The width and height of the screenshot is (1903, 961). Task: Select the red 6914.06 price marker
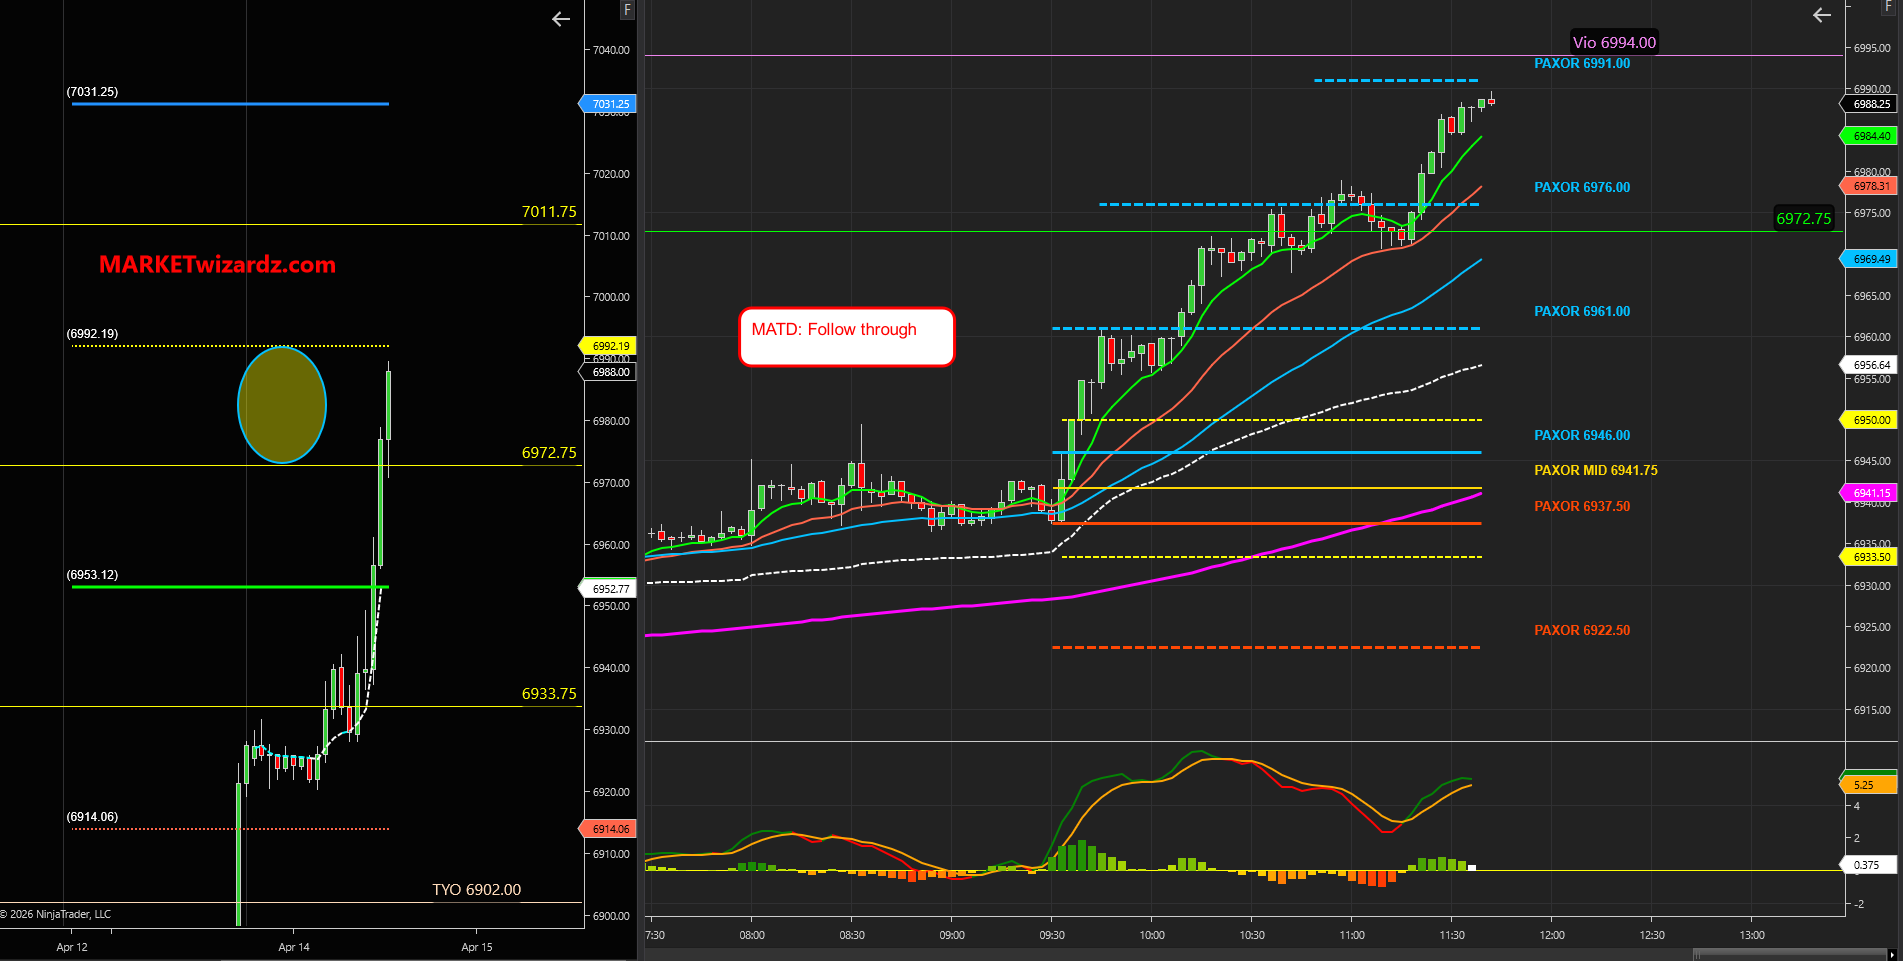(x=609, y=829)
